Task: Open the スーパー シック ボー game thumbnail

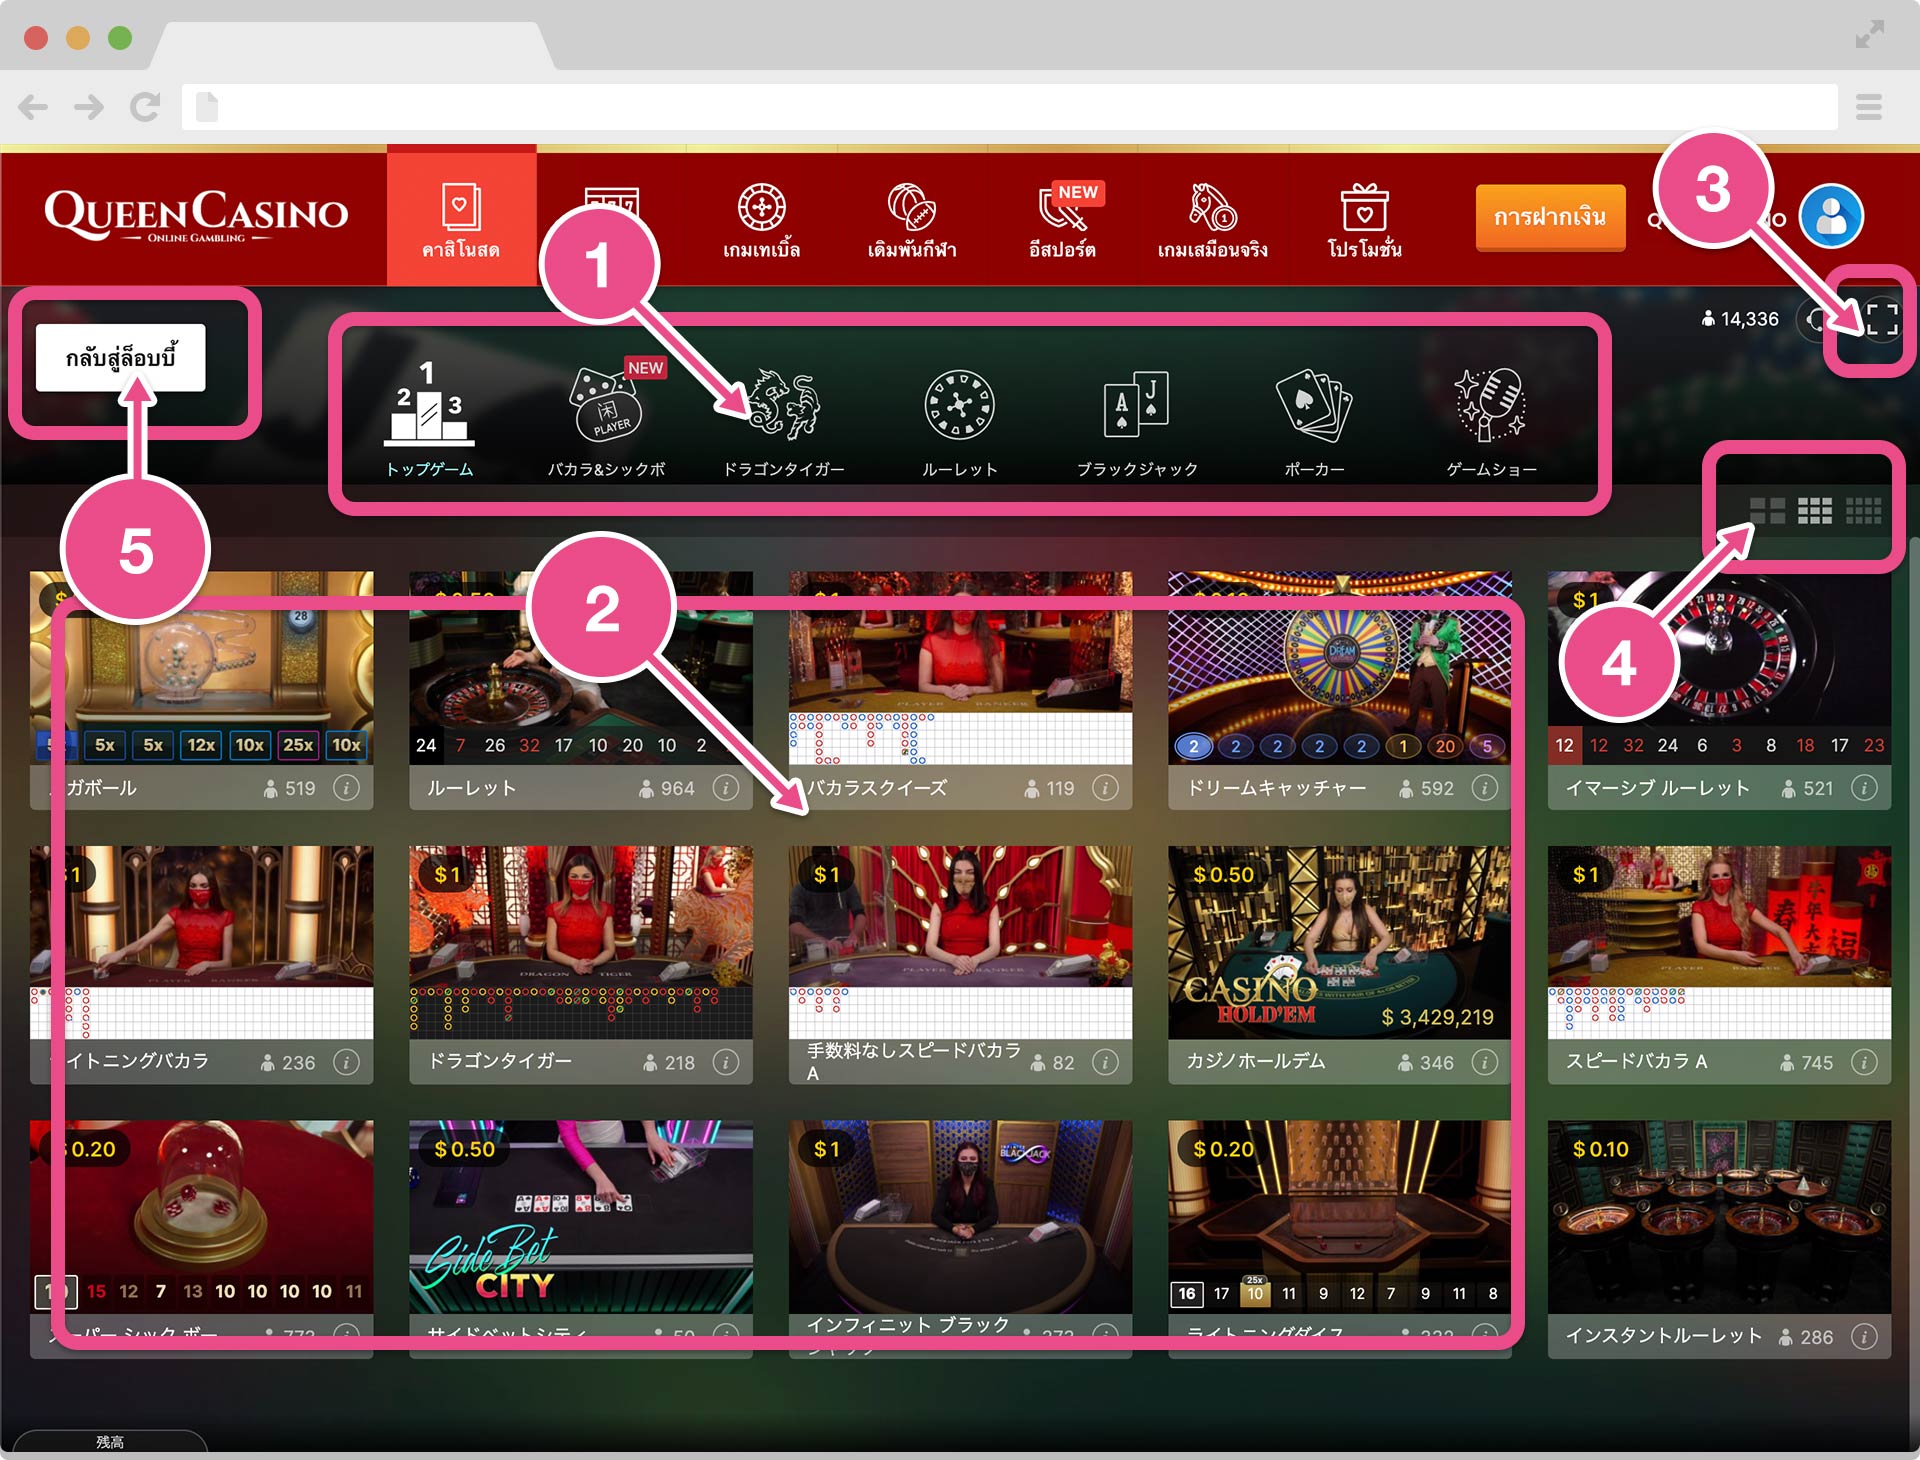Action: coord(201,1216)
